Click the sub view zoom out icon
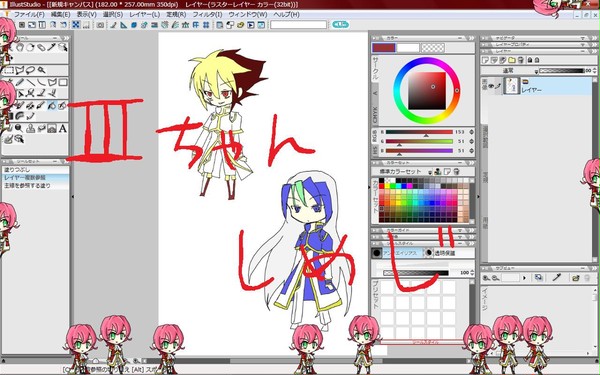600x375 pixels. [x=495, y=278]
